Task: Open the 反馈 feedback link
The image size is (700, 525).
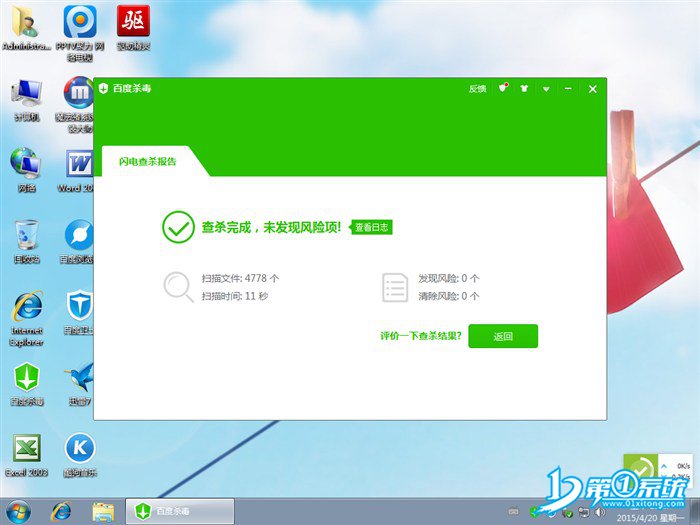Action: 477,89
